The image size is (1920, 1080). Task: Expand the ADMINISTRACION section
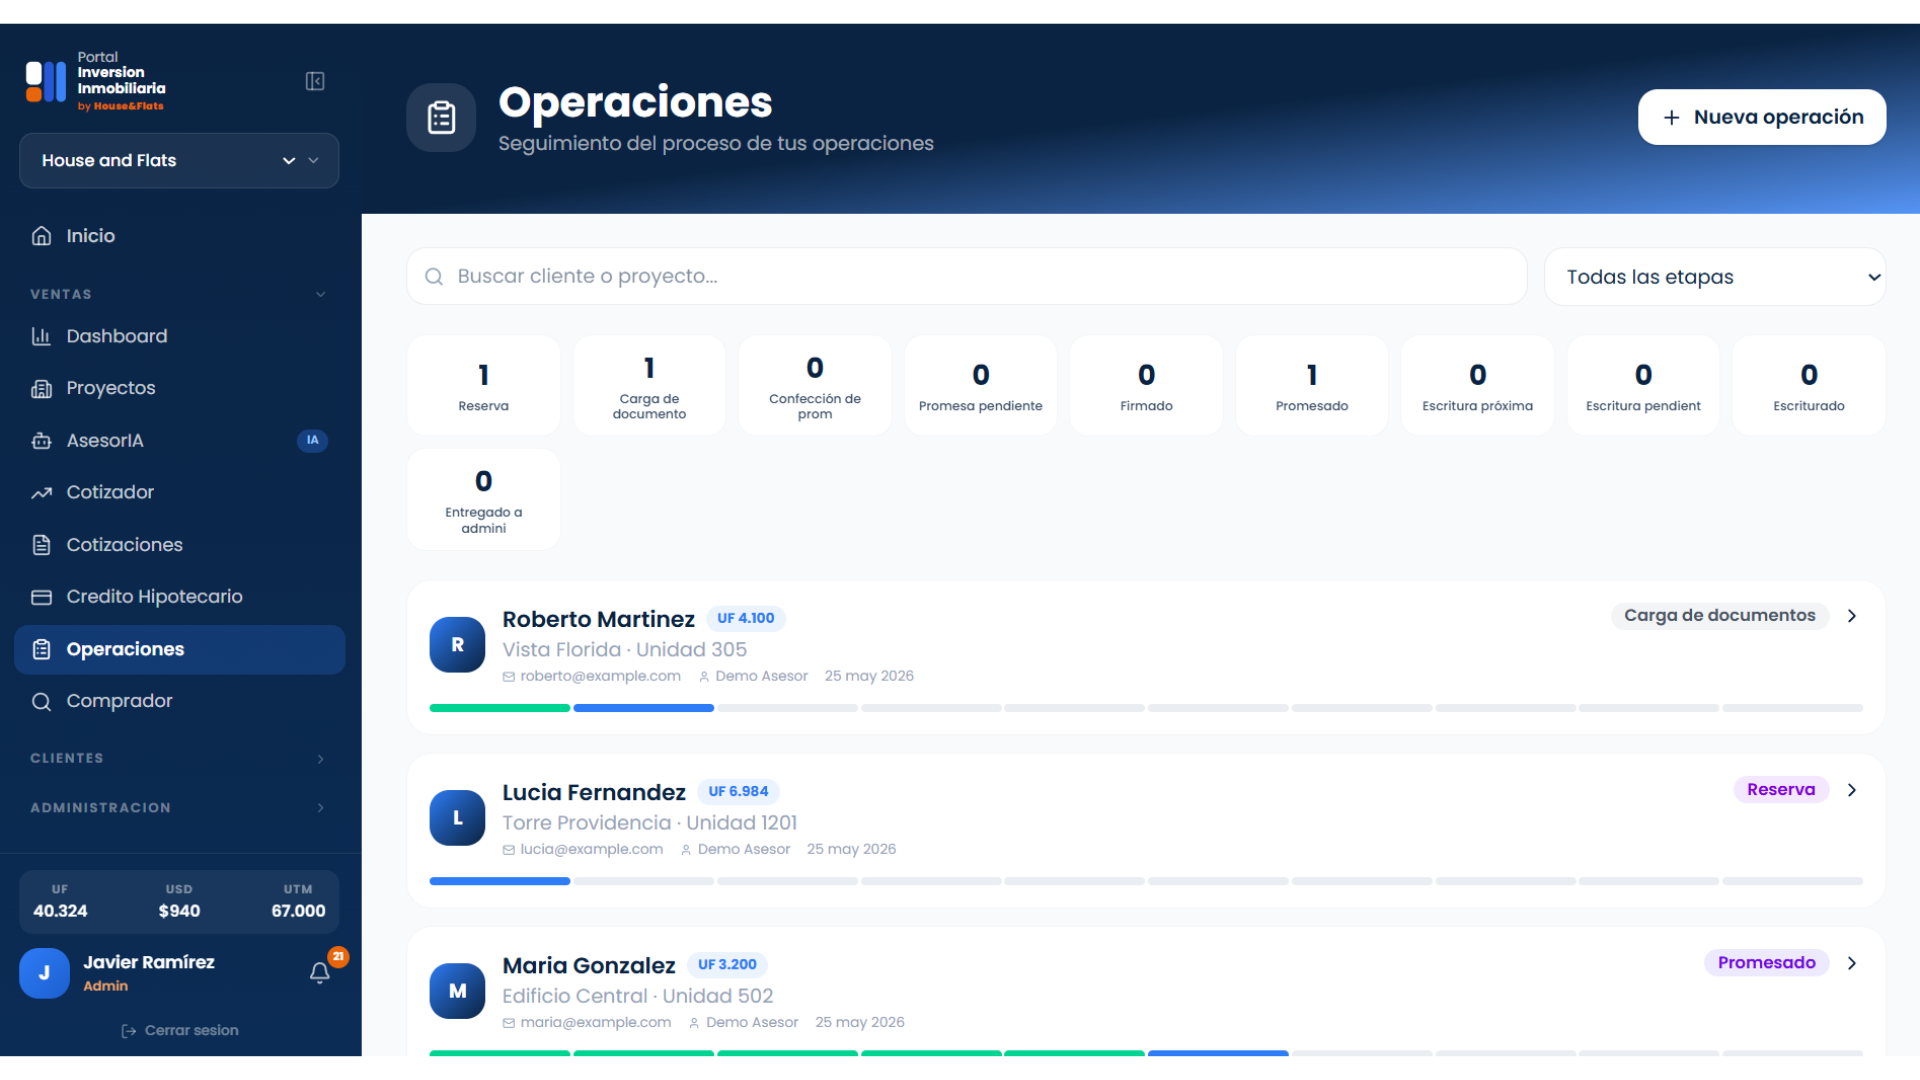pos(179,808)
